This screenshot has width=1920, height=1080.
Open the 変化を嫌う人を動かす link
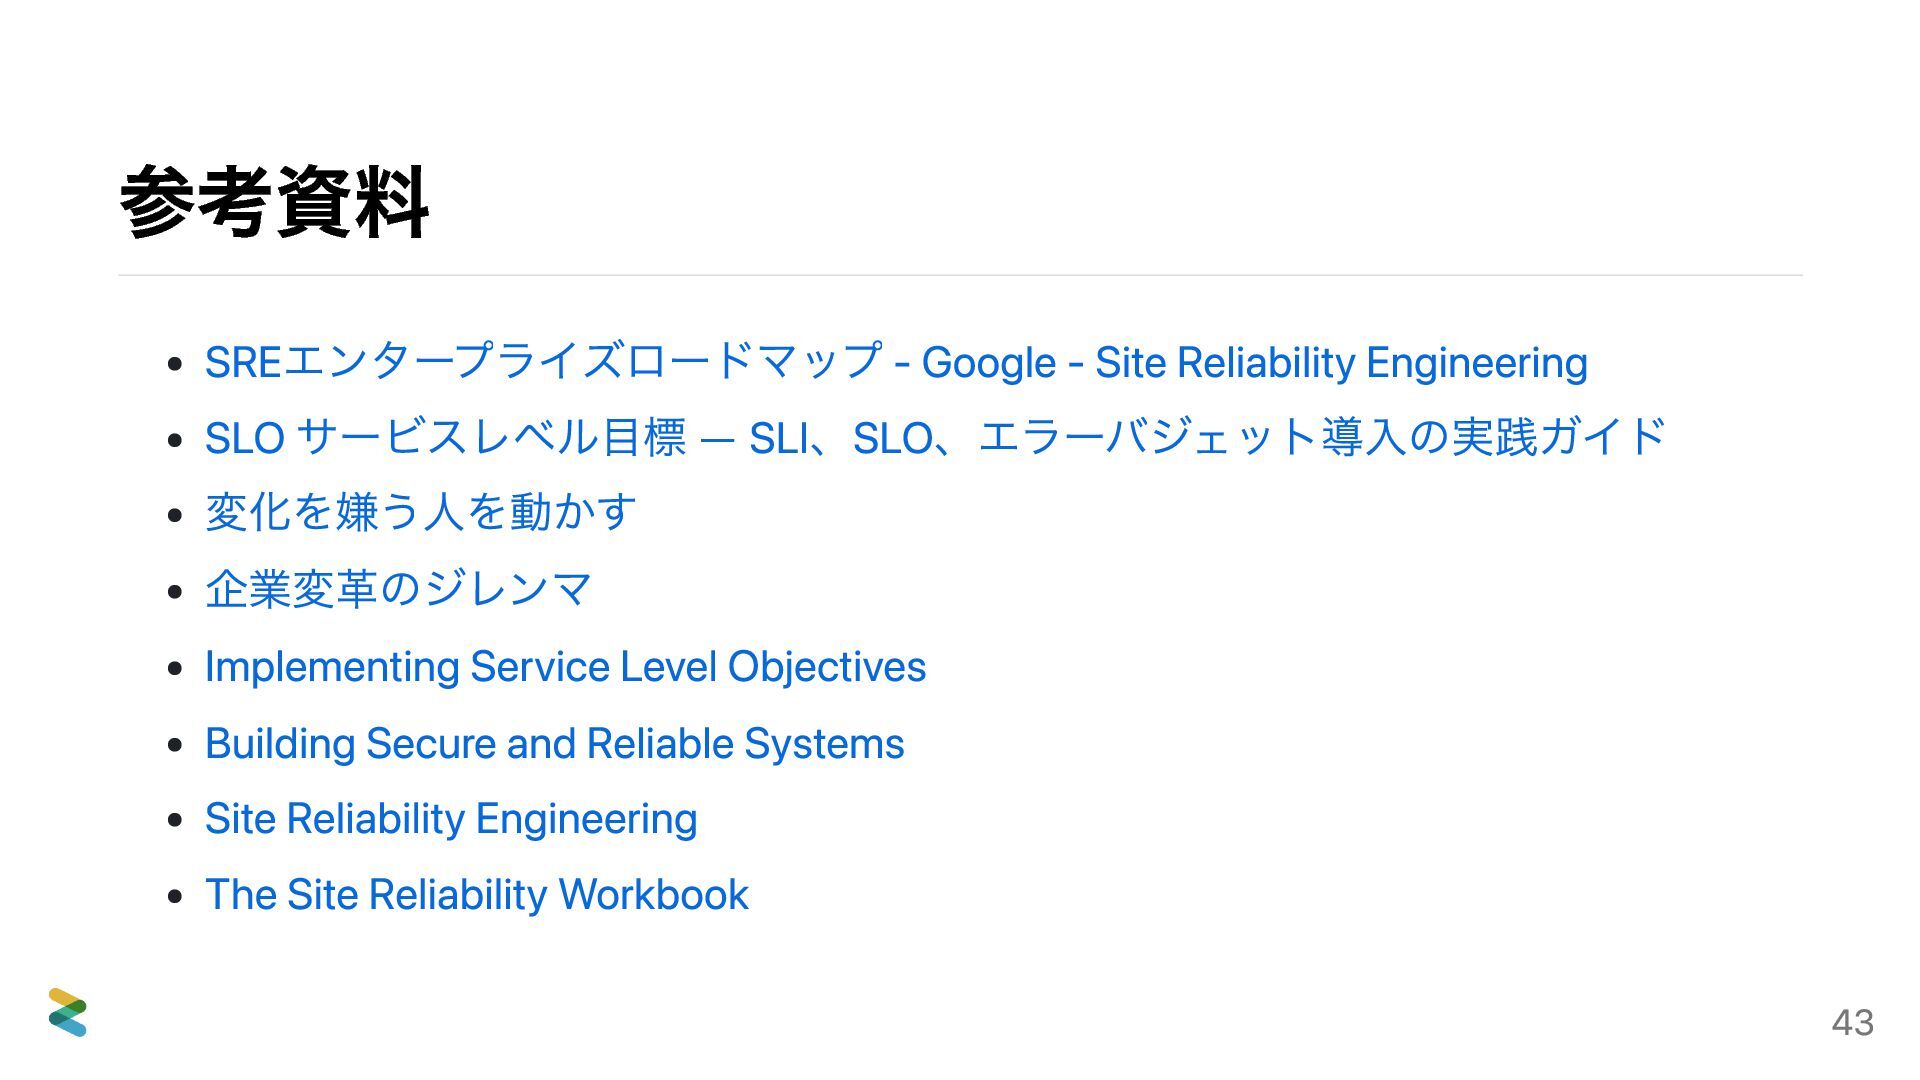[x=420, y=512]
